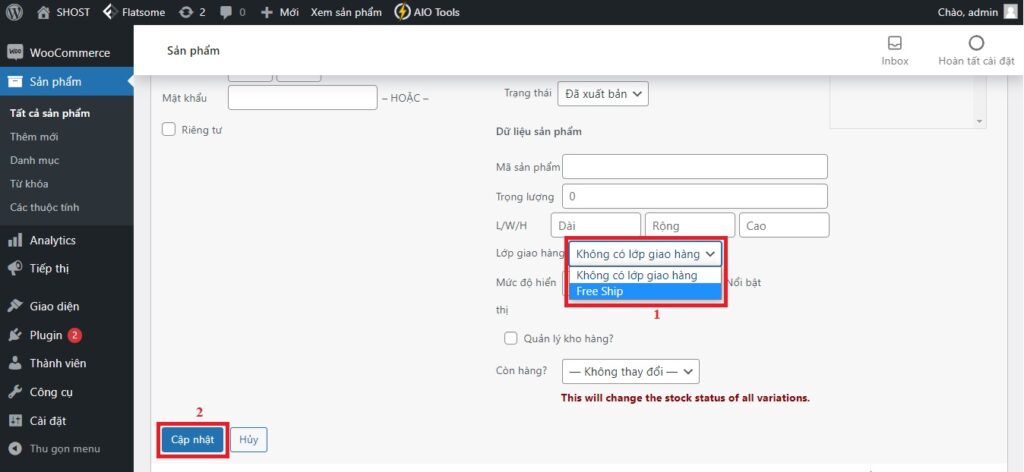Open the SHOST site home icon

(43, 12)
